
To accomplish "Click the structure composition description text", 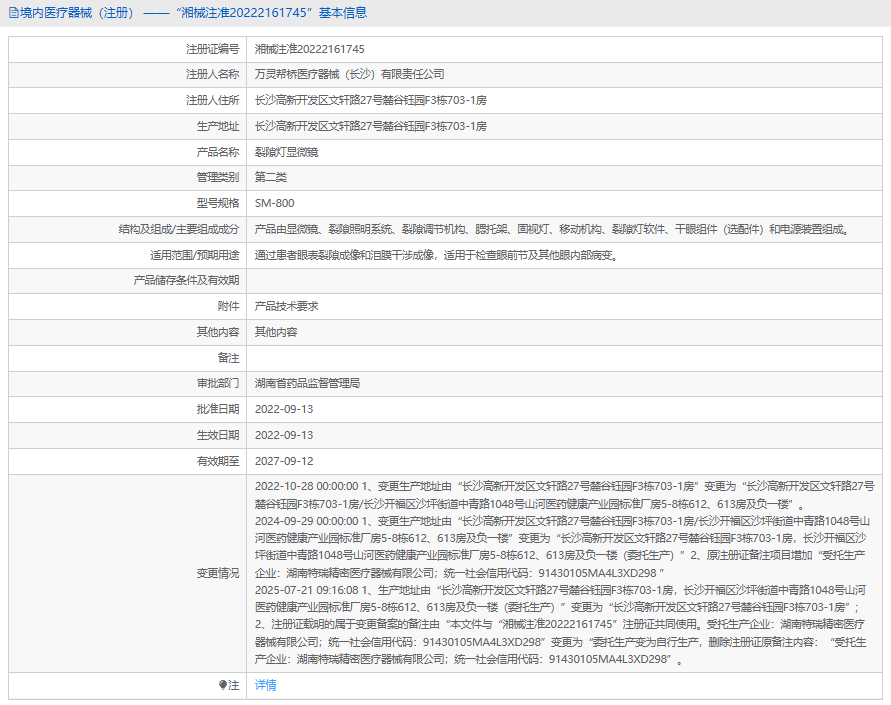I will 552,230.
